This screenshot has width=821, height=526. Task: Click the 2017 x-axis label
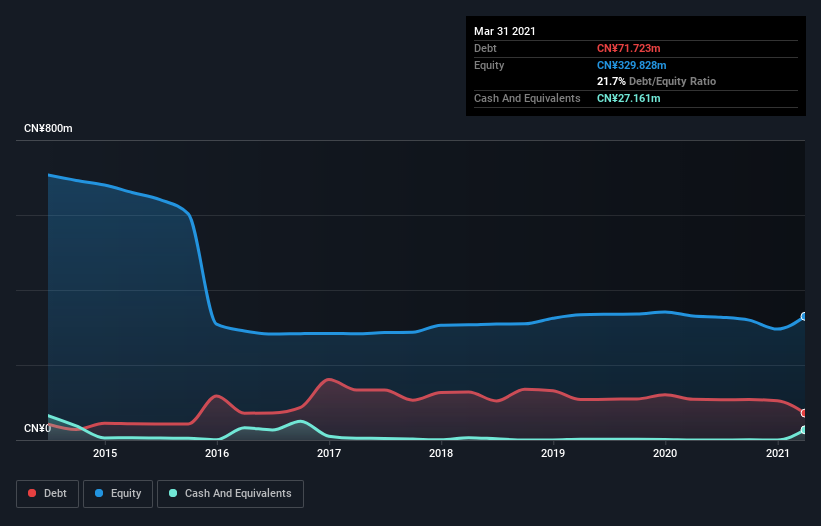[x=329, y=453]
